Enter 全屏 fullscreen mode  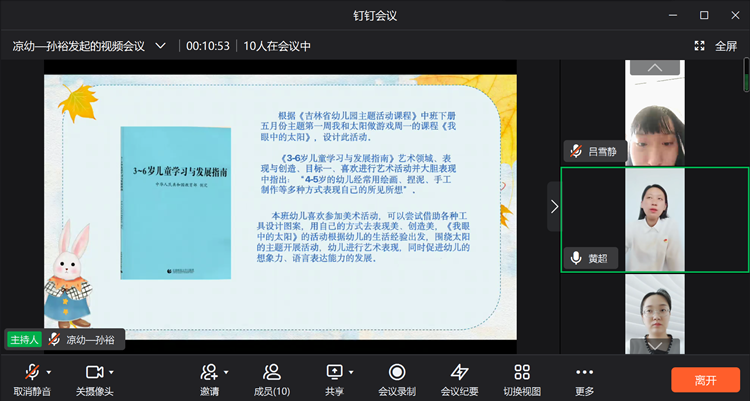726,46
